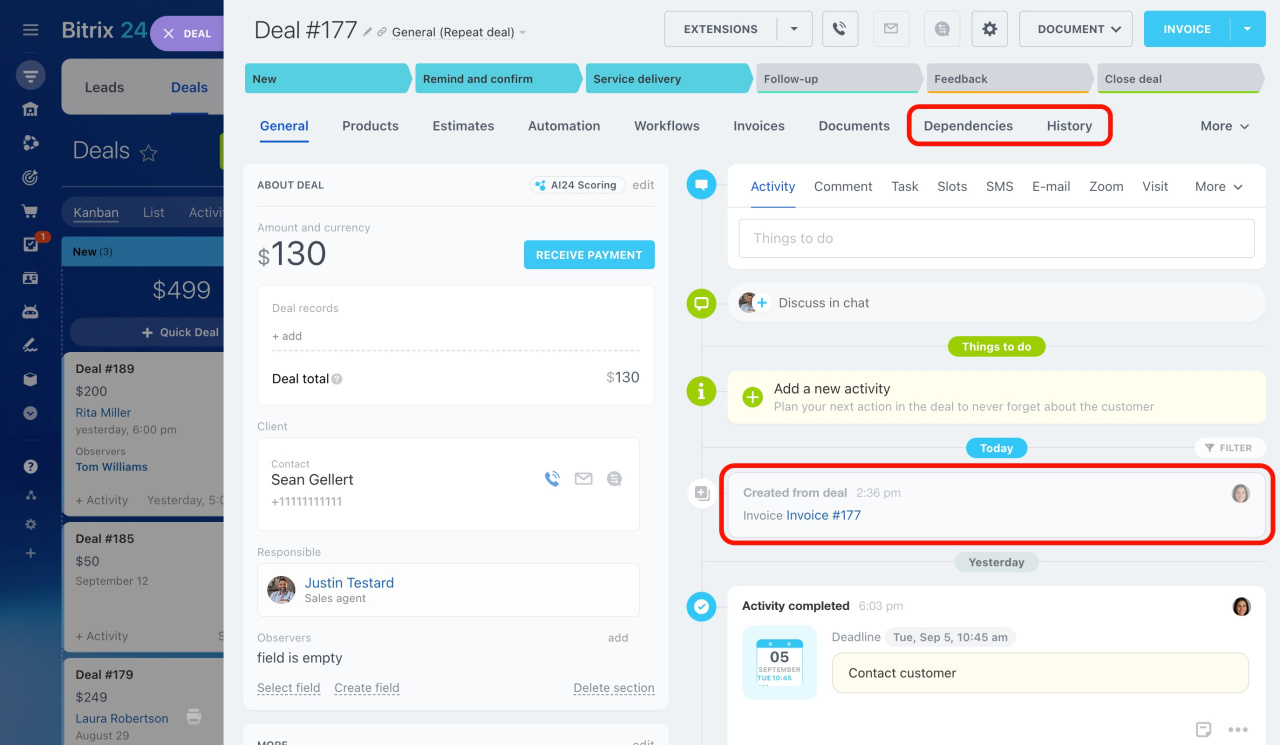Image resolution: width=1280 pixels, height=745 pixels.
Task: Open the tasks icon with the red badge
Action: pyautogui.click(x=31, y=244)
